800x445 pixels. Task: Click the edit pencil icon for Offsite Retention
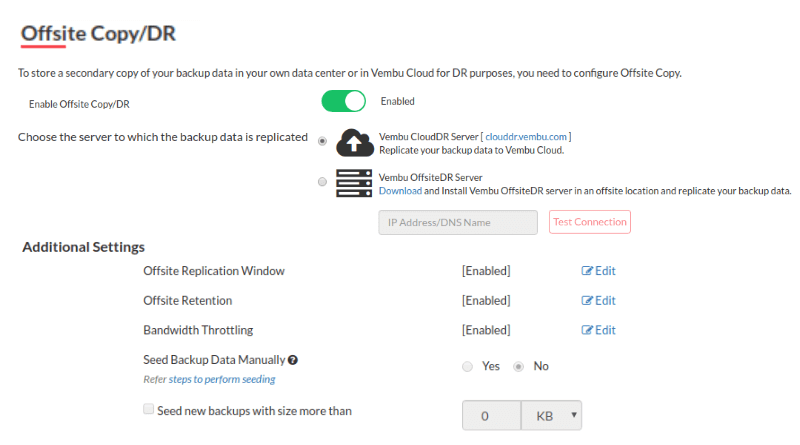pos(587,301)
